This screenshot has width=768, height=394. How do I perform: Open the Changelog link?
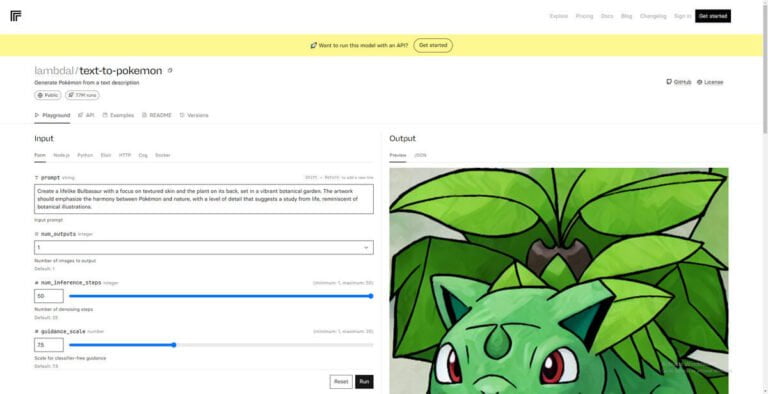pyautogui.click(x=653, y=16)
